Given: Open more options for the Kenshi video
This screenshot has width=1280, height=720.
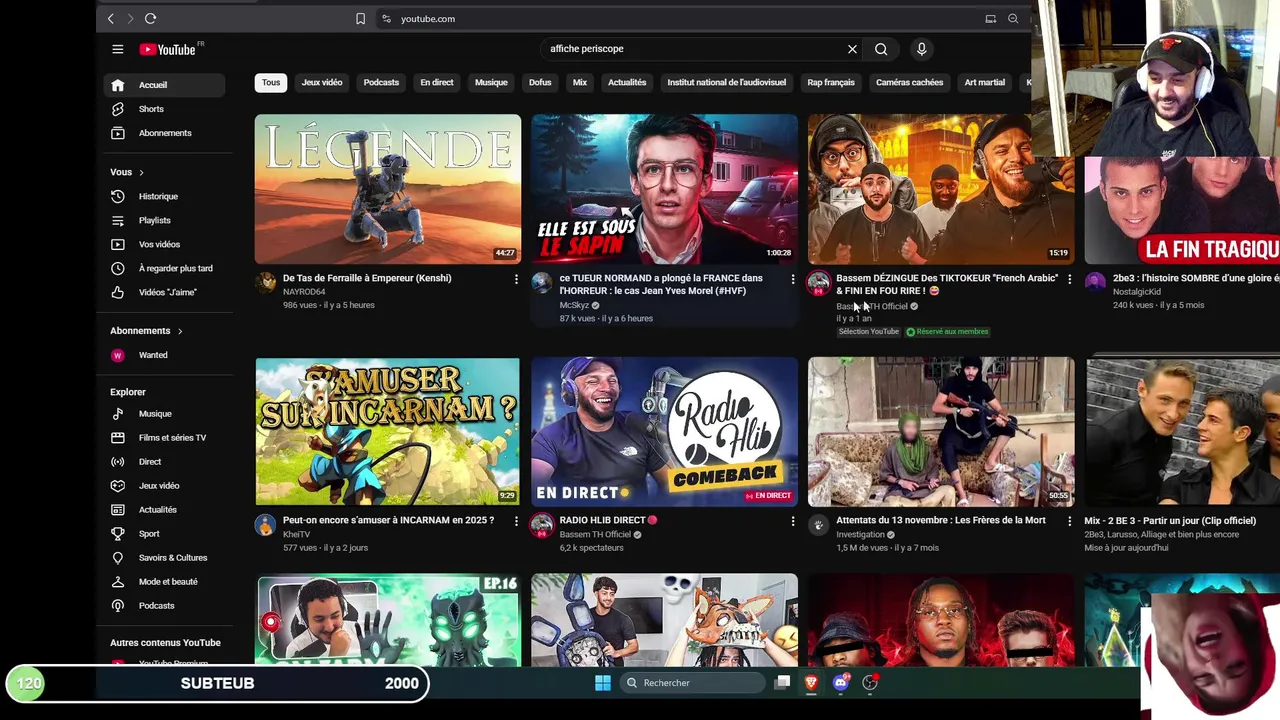Looking at the screenshot, I should 516,279.
